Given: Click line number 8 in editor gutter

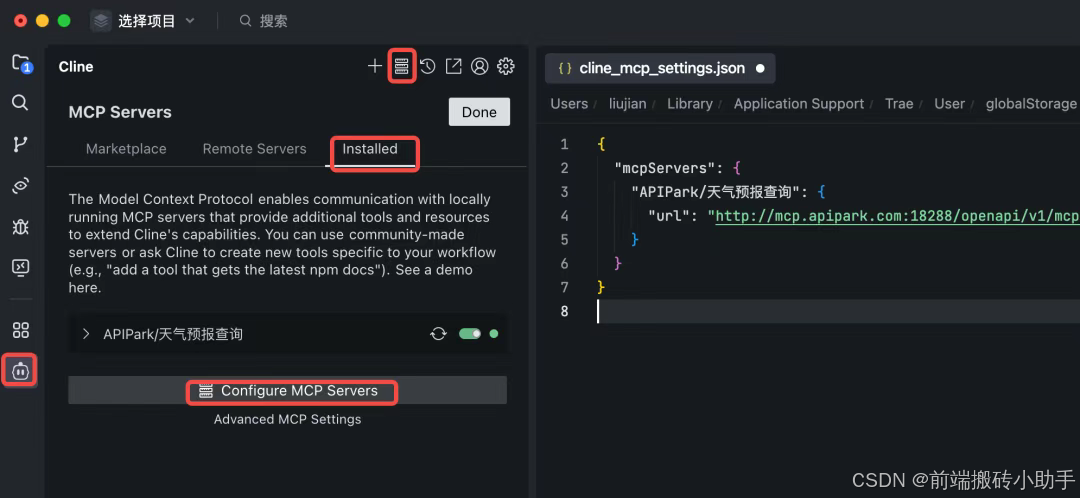Looking at the screenshot, I should 564,311.
